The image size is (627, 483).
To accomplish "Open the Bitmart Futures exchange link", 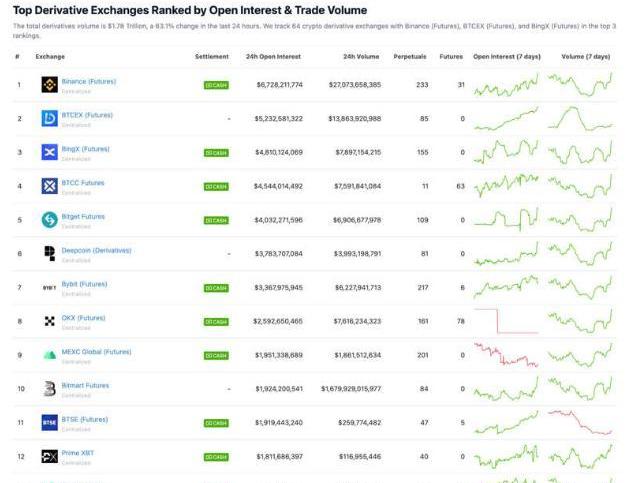I will tap(83, 385).
